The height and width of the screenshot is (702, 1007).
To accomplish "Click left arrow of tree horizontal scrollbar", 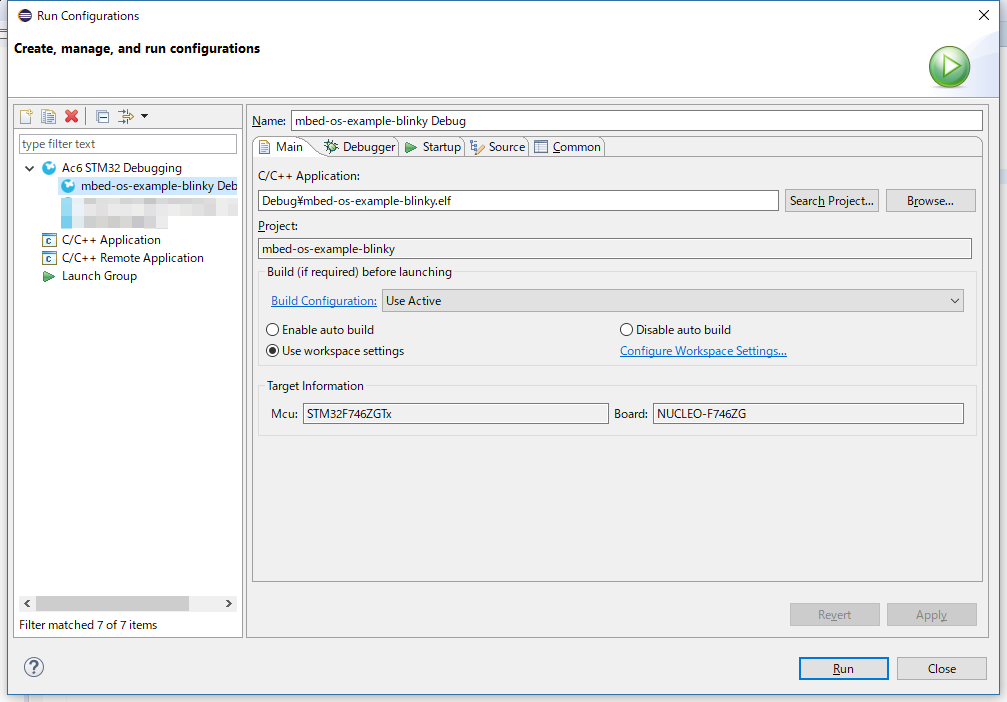I will 27,604.
